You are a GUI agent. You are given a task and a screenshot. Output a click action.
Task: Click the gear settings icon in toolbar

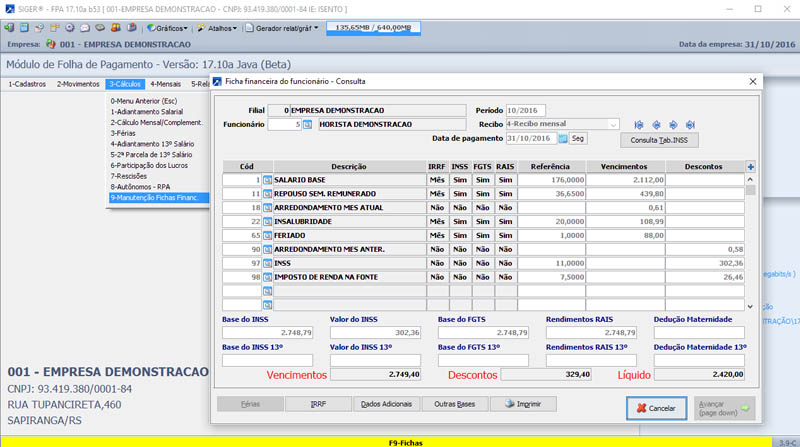[70, 28]
